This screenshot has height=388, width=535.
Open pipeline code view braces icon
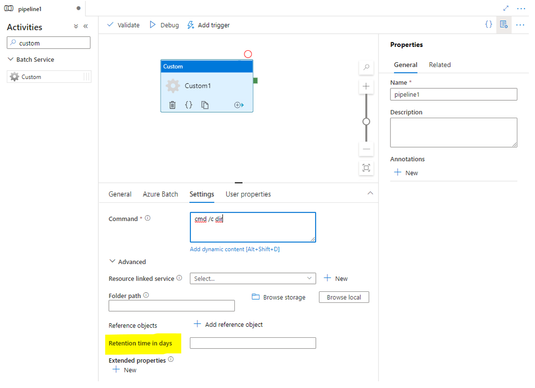tap(489, 25)
